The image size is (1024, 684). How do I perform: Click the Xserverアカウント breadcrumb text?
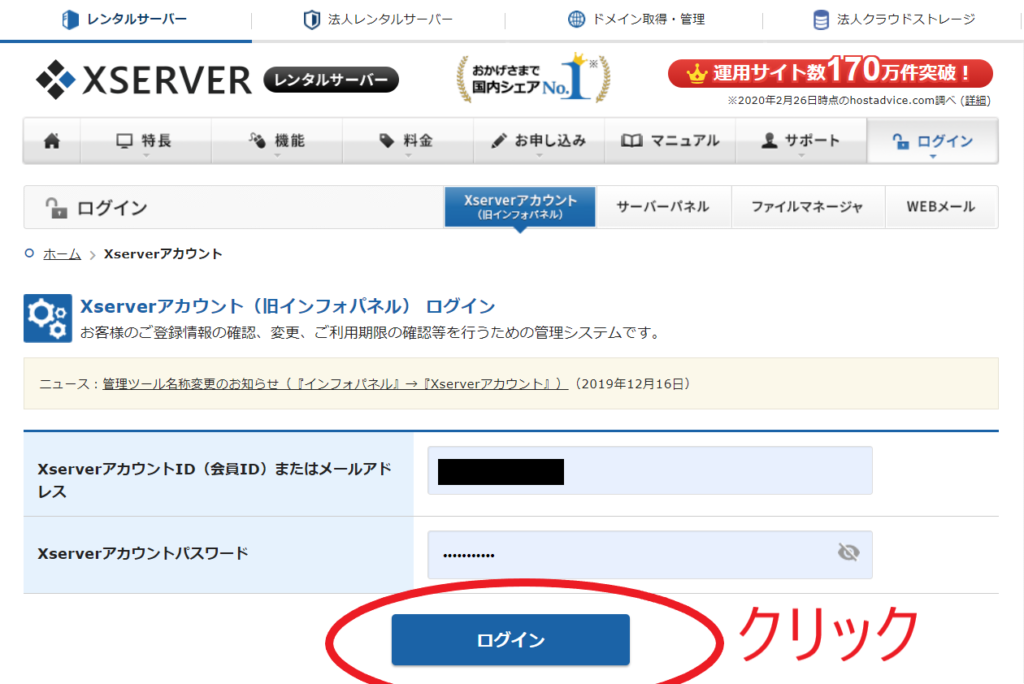(163, 253)
